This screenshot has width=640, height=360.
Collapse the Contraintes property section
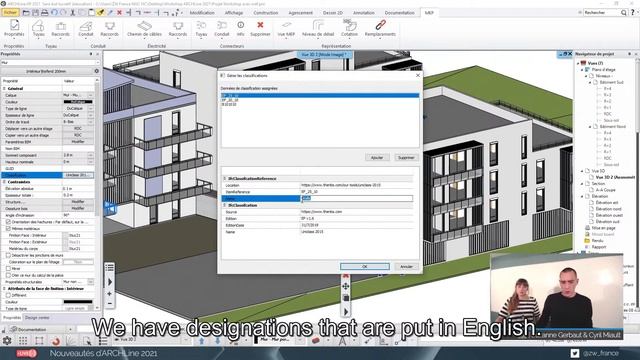click(x=4, y=182)
